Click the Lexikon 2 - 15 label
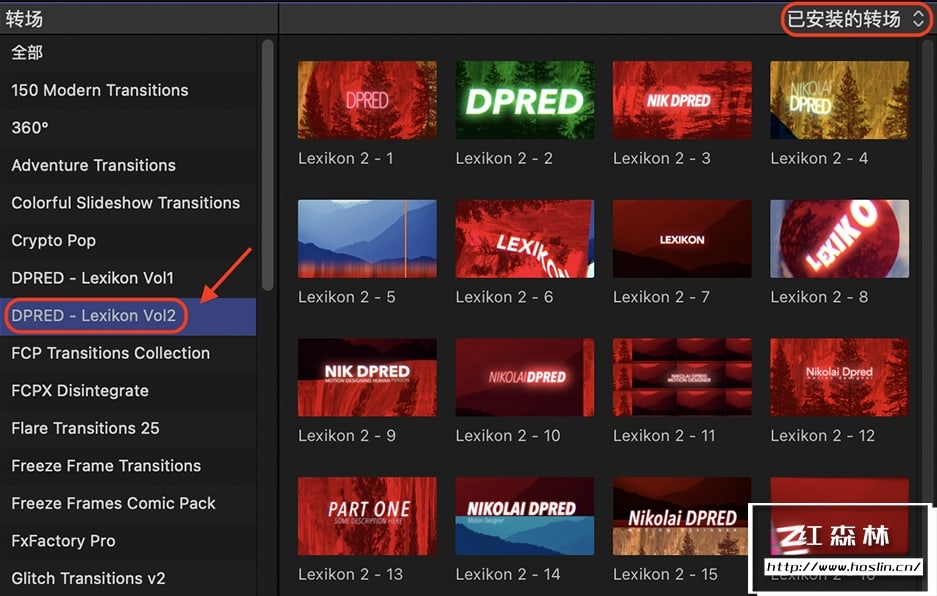Screen dimensions: 937x596 pos(665,574)
